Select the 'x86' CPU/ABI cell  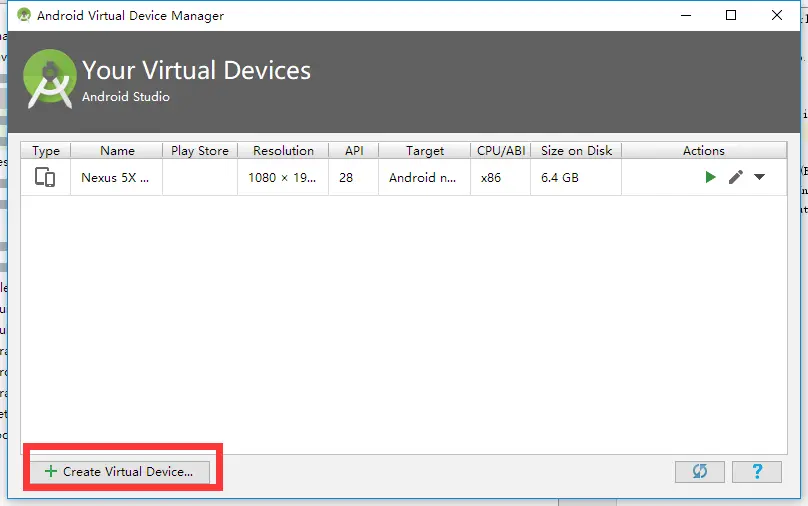pos(500,177)
